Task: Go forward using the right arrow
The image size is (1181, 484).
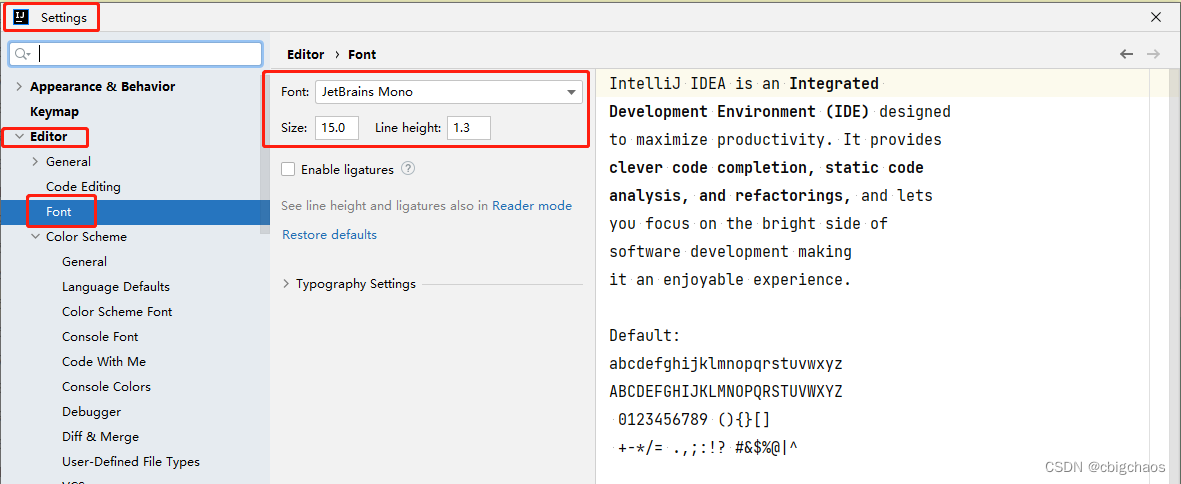Action: click(1152, 54)
